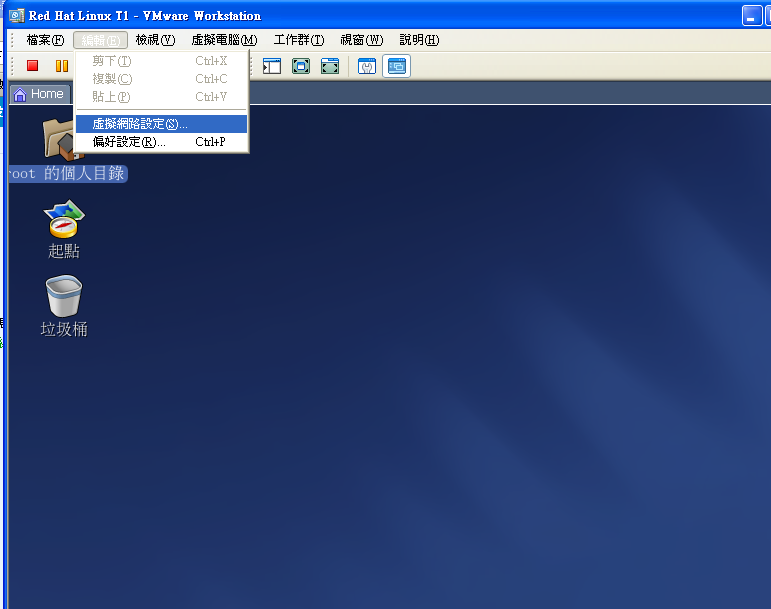Image resolution: width=771 pixels, height=609 pixels.
Task: Click the 垃圾桶 desktop label text
Action: coord(64,329)
